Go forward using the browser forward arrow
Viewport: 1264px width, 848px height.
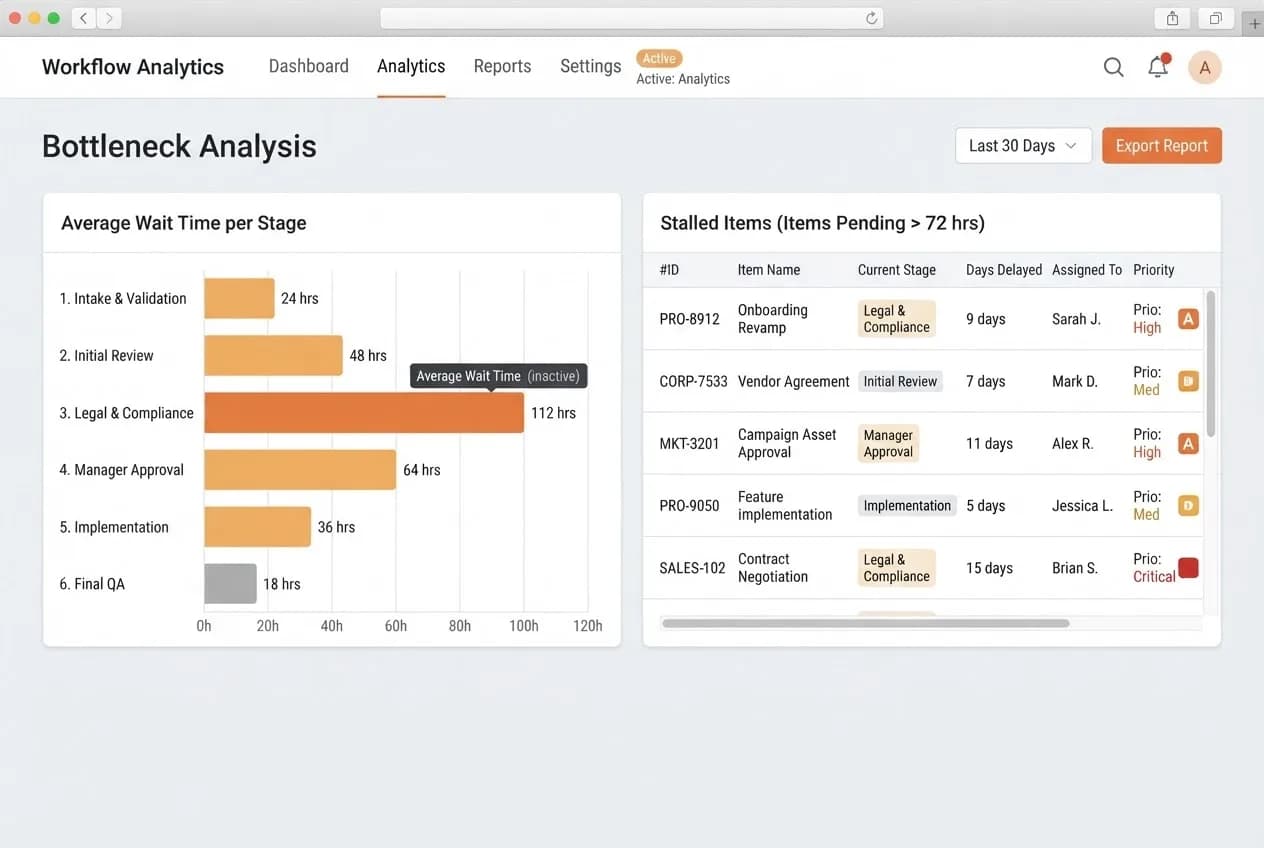point(108,18)
